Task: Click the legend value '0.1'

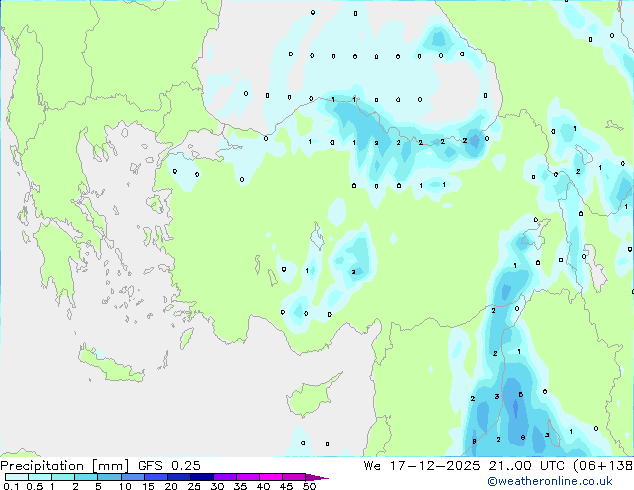Action: point(11,486)
